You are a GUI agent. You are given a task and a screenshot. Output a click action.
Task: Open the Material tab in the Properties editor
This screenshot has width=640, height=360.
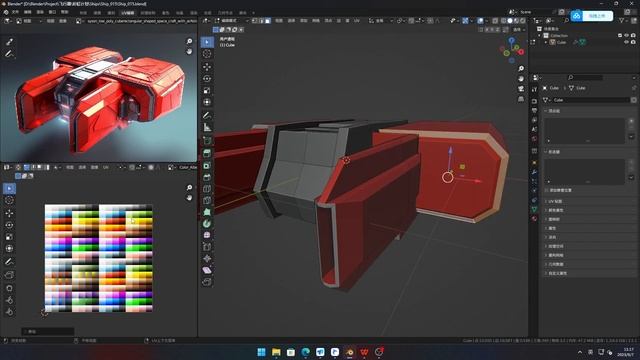pos(534,218)
